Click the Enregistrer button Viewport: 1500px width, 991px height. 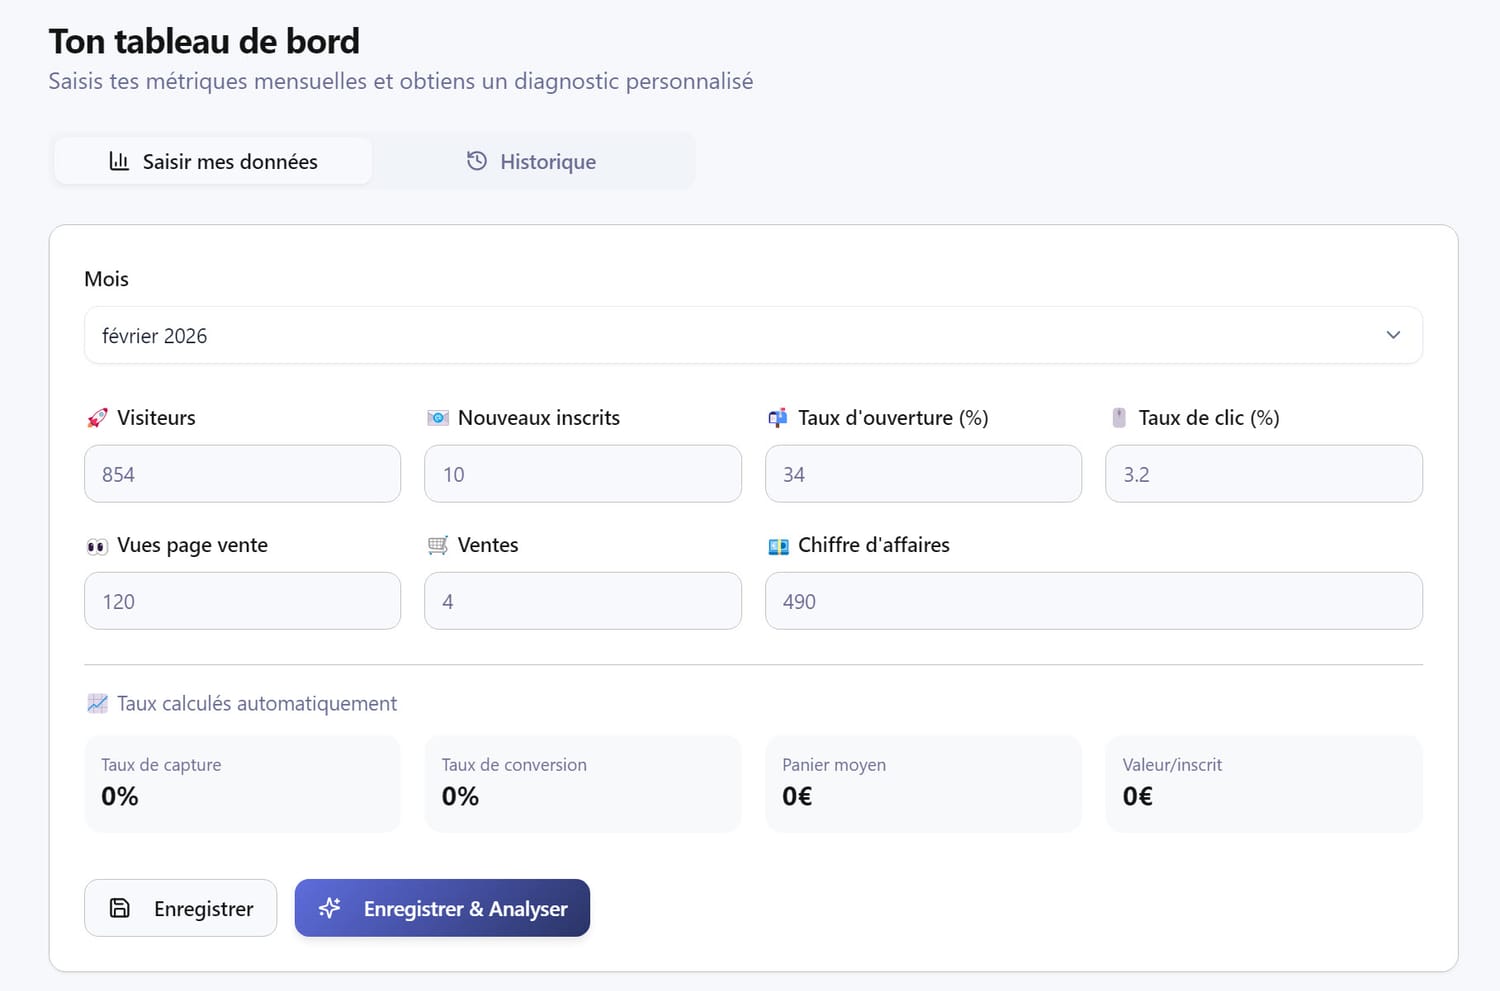pos(181,908)
